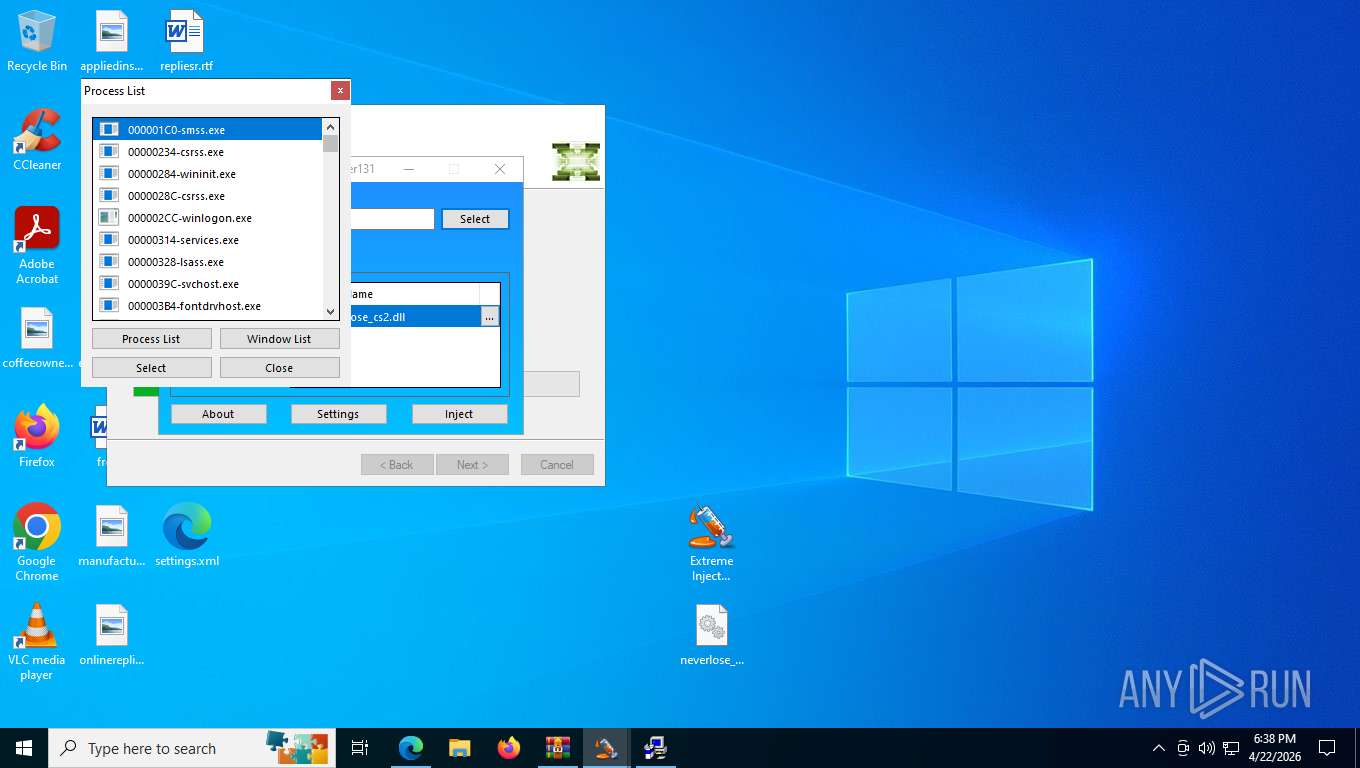
Task: Click the Inject button
Action: (x=459, y=414)
